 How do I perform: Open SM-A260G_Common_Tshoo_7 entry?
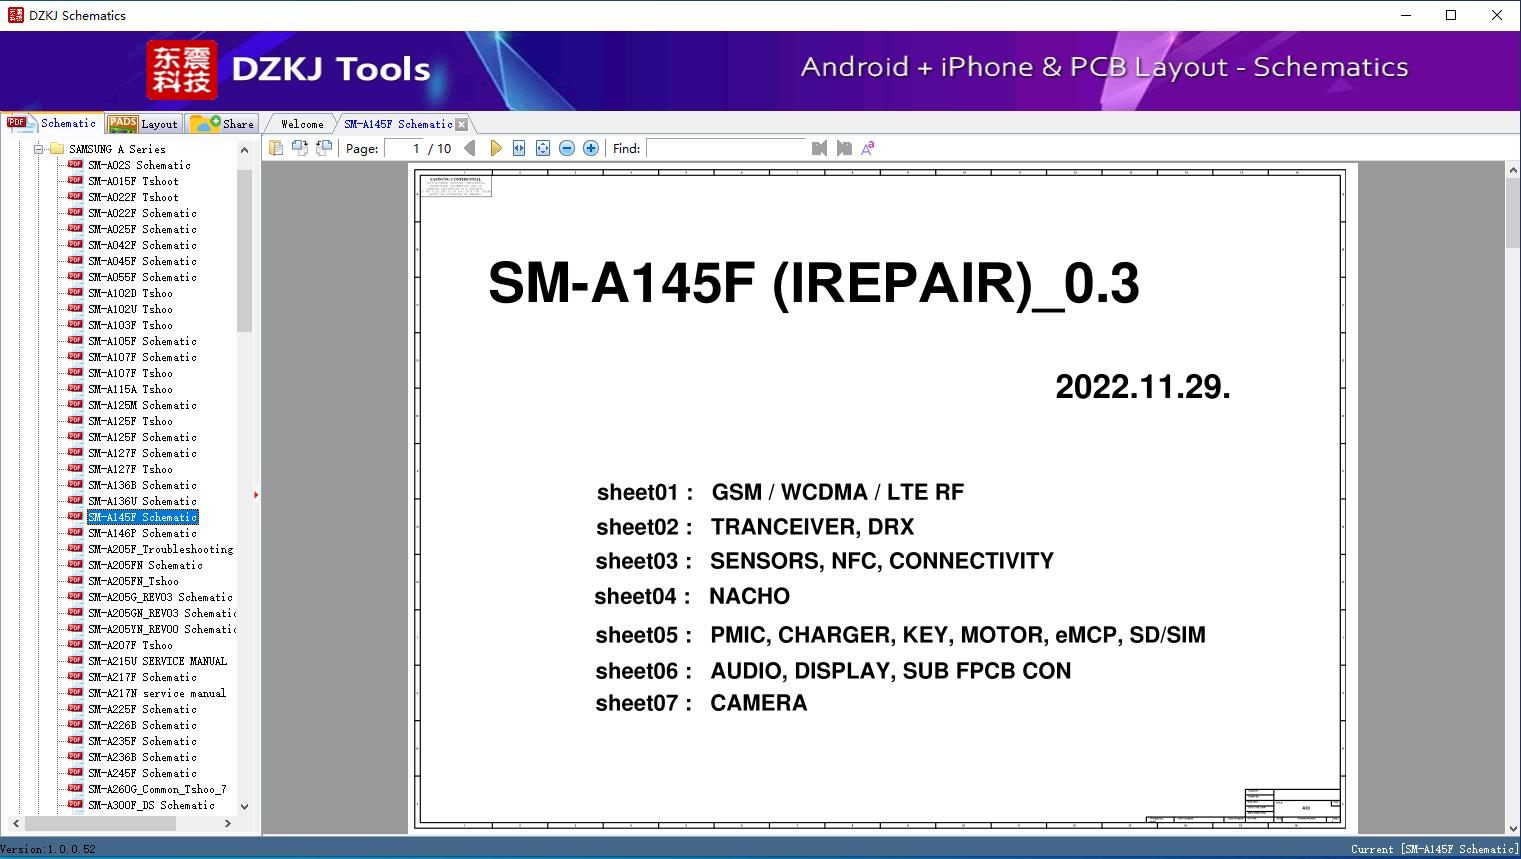click(x=157, y=789)
